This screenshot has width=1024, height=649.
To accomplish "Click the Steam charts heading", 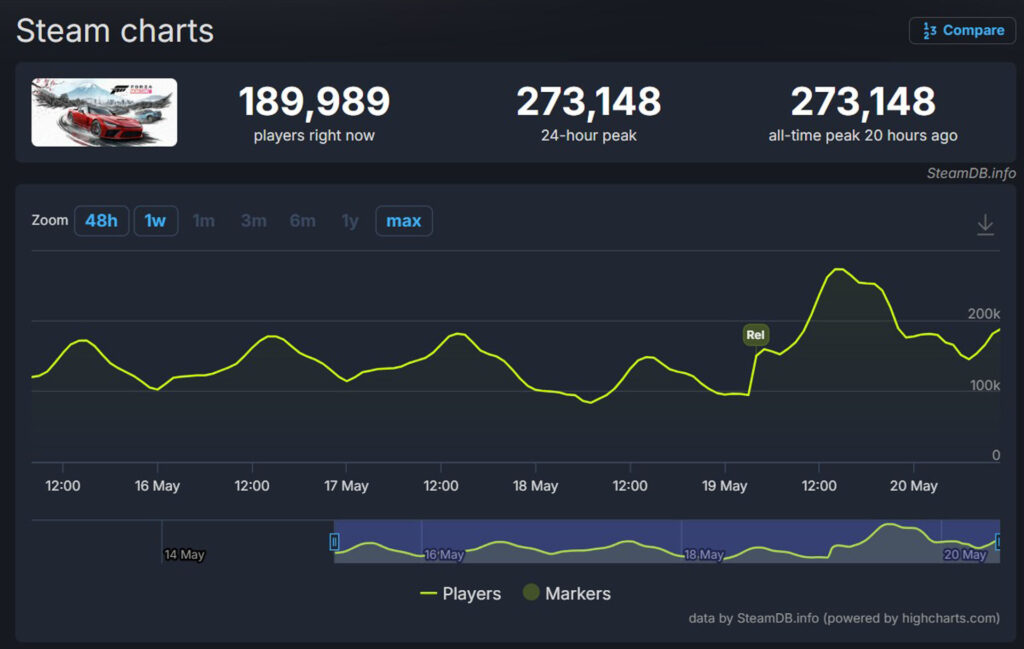I will [115, 31].
